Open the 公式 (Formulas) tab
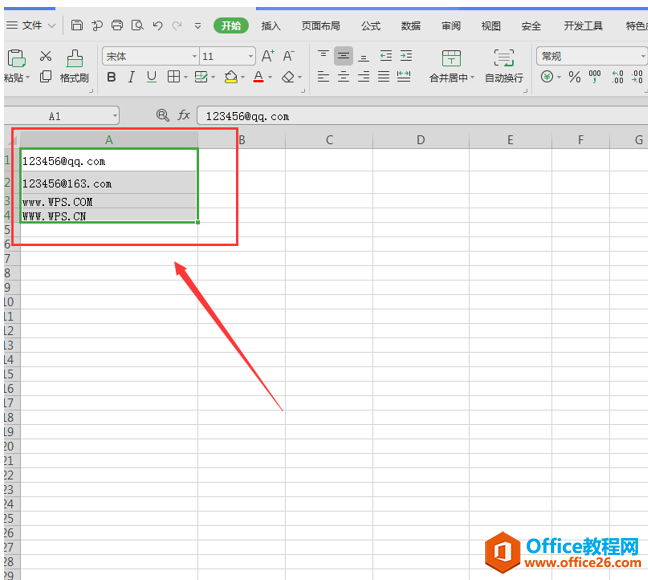Image resolution: width=648 pixels, height=580 pixels. [370, 26]
